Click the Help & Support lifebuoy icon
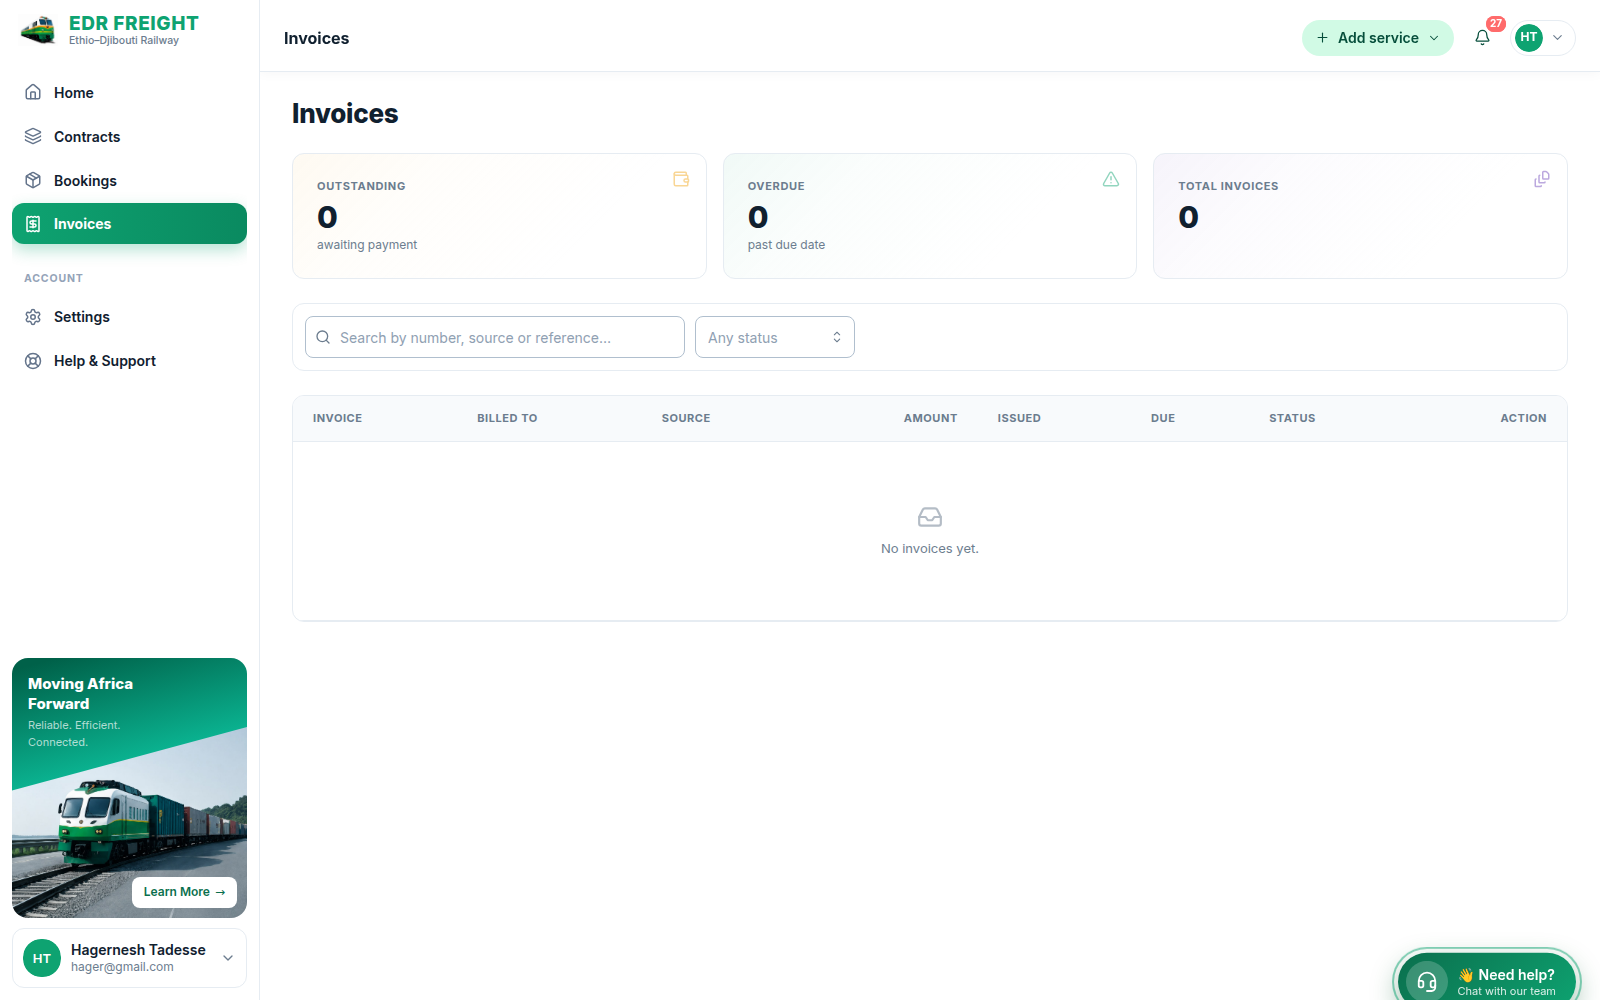 pos(33,361)
